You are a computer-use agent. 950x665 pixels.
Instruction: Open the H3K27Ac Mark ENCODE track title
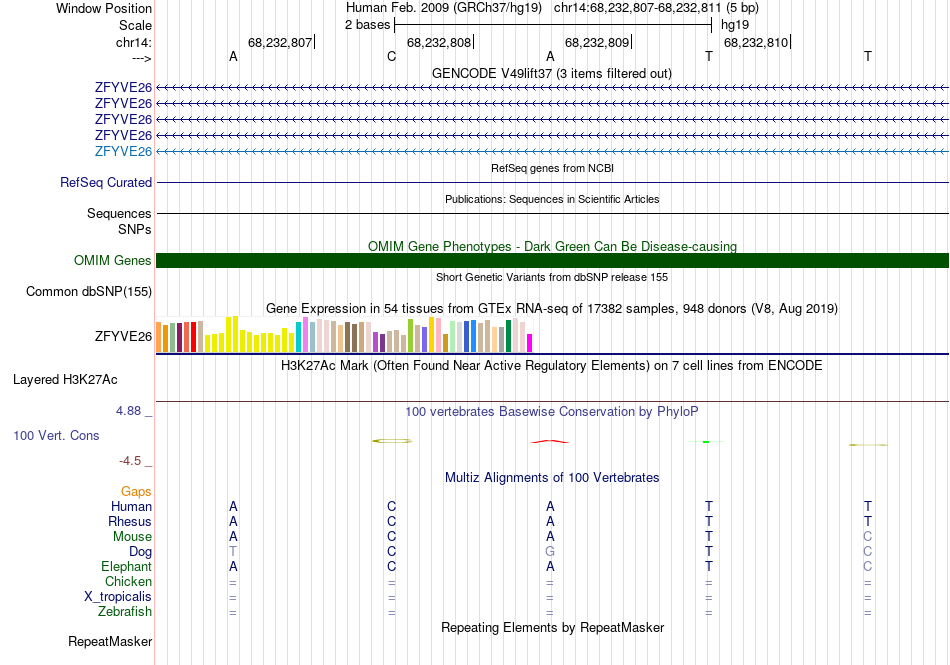click(x=551, y=366)
